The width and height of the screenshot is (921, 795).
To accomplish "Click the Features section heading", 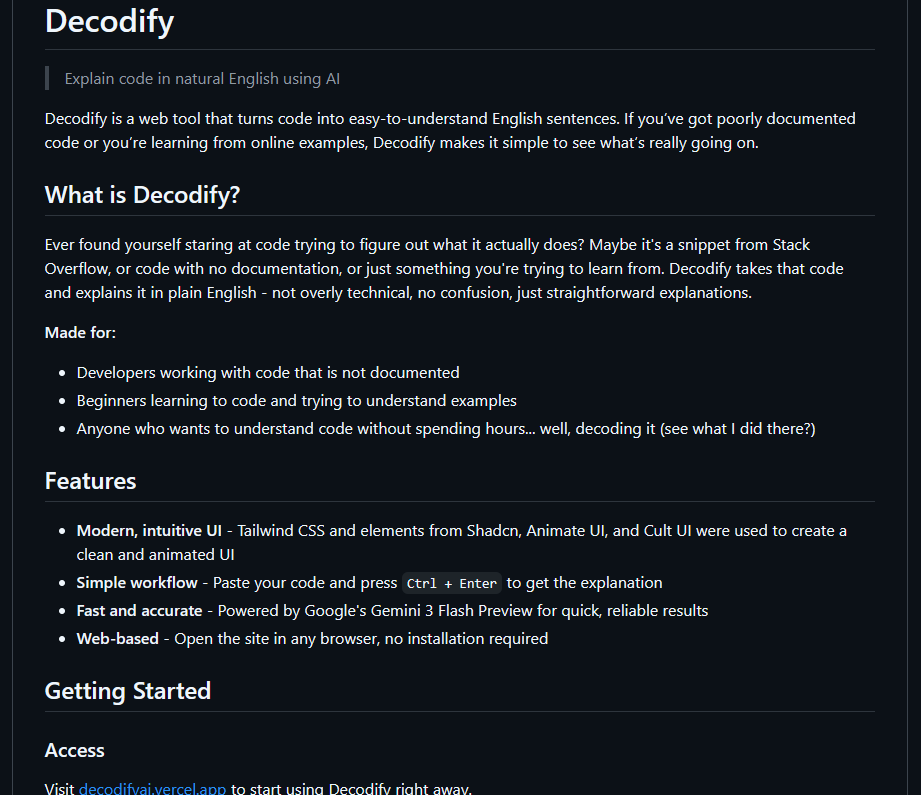I will (90, 481).
